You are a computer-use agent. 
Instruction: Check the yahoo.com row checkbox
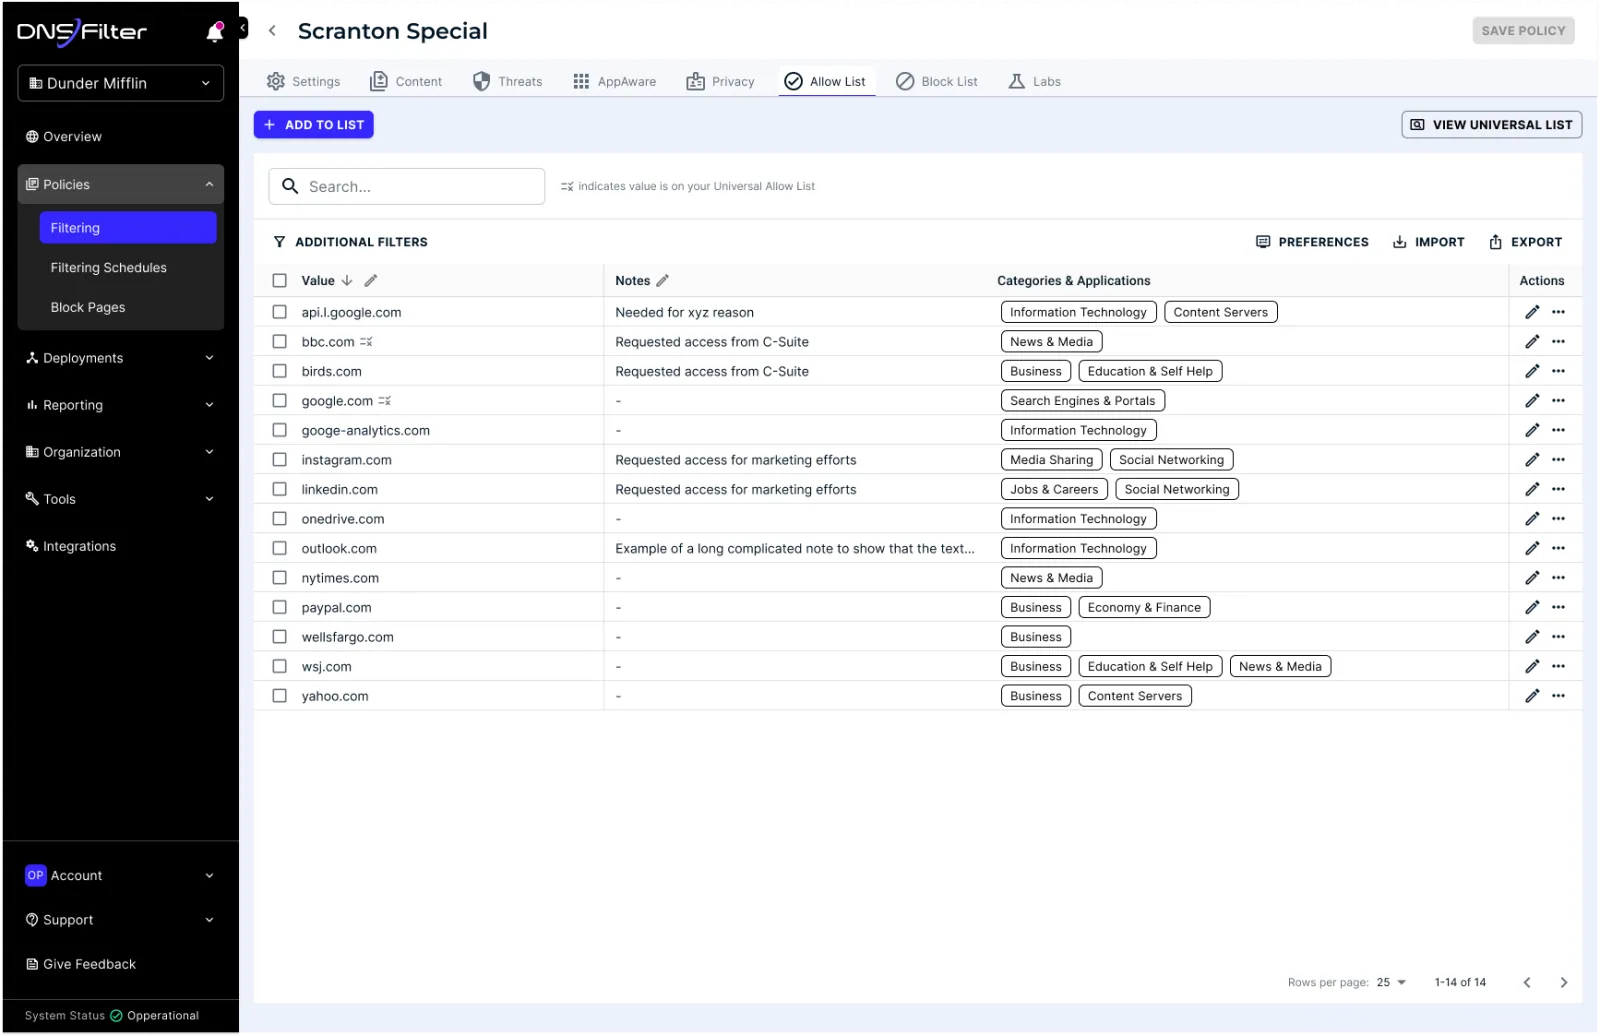pos(279,696)
